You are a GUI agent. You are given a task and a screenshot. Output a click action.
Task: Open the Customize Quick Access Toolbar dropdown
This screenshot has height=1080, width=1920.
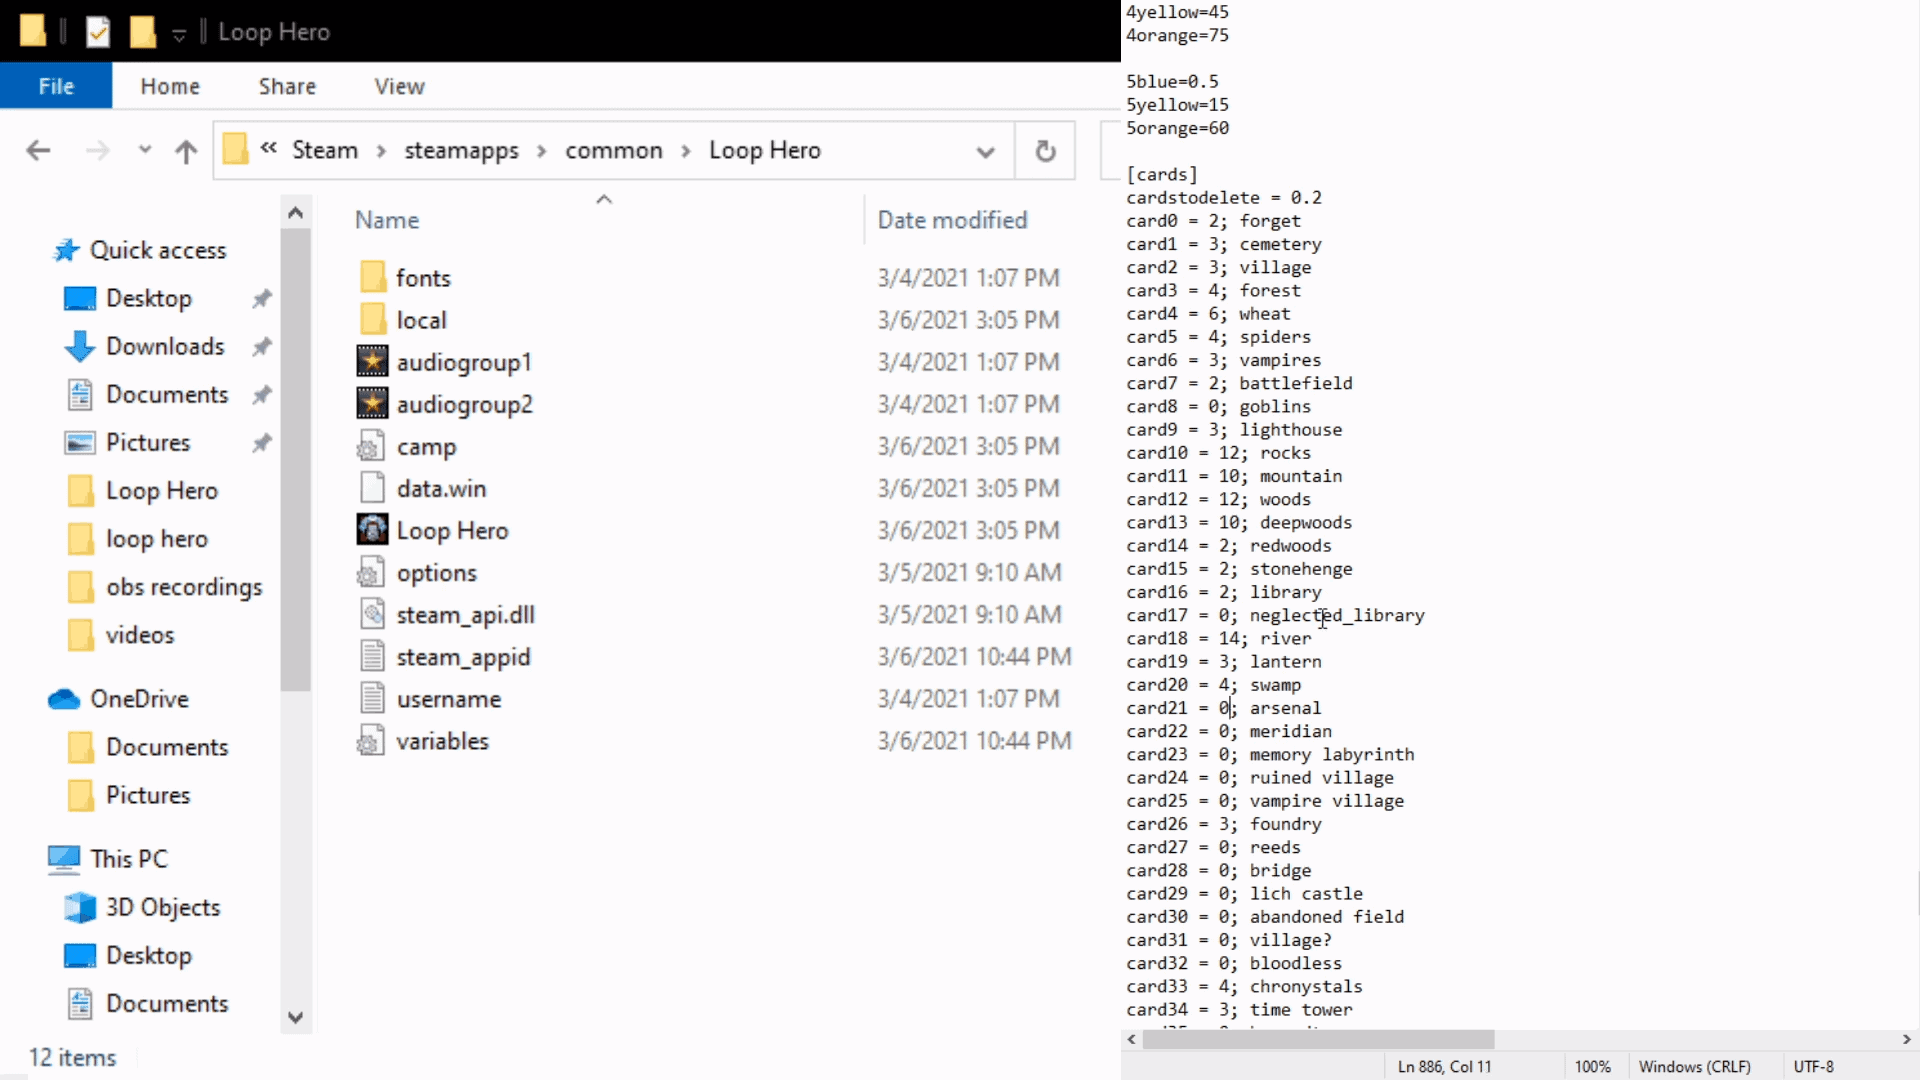pyautogui.click(x=179, y=33)
